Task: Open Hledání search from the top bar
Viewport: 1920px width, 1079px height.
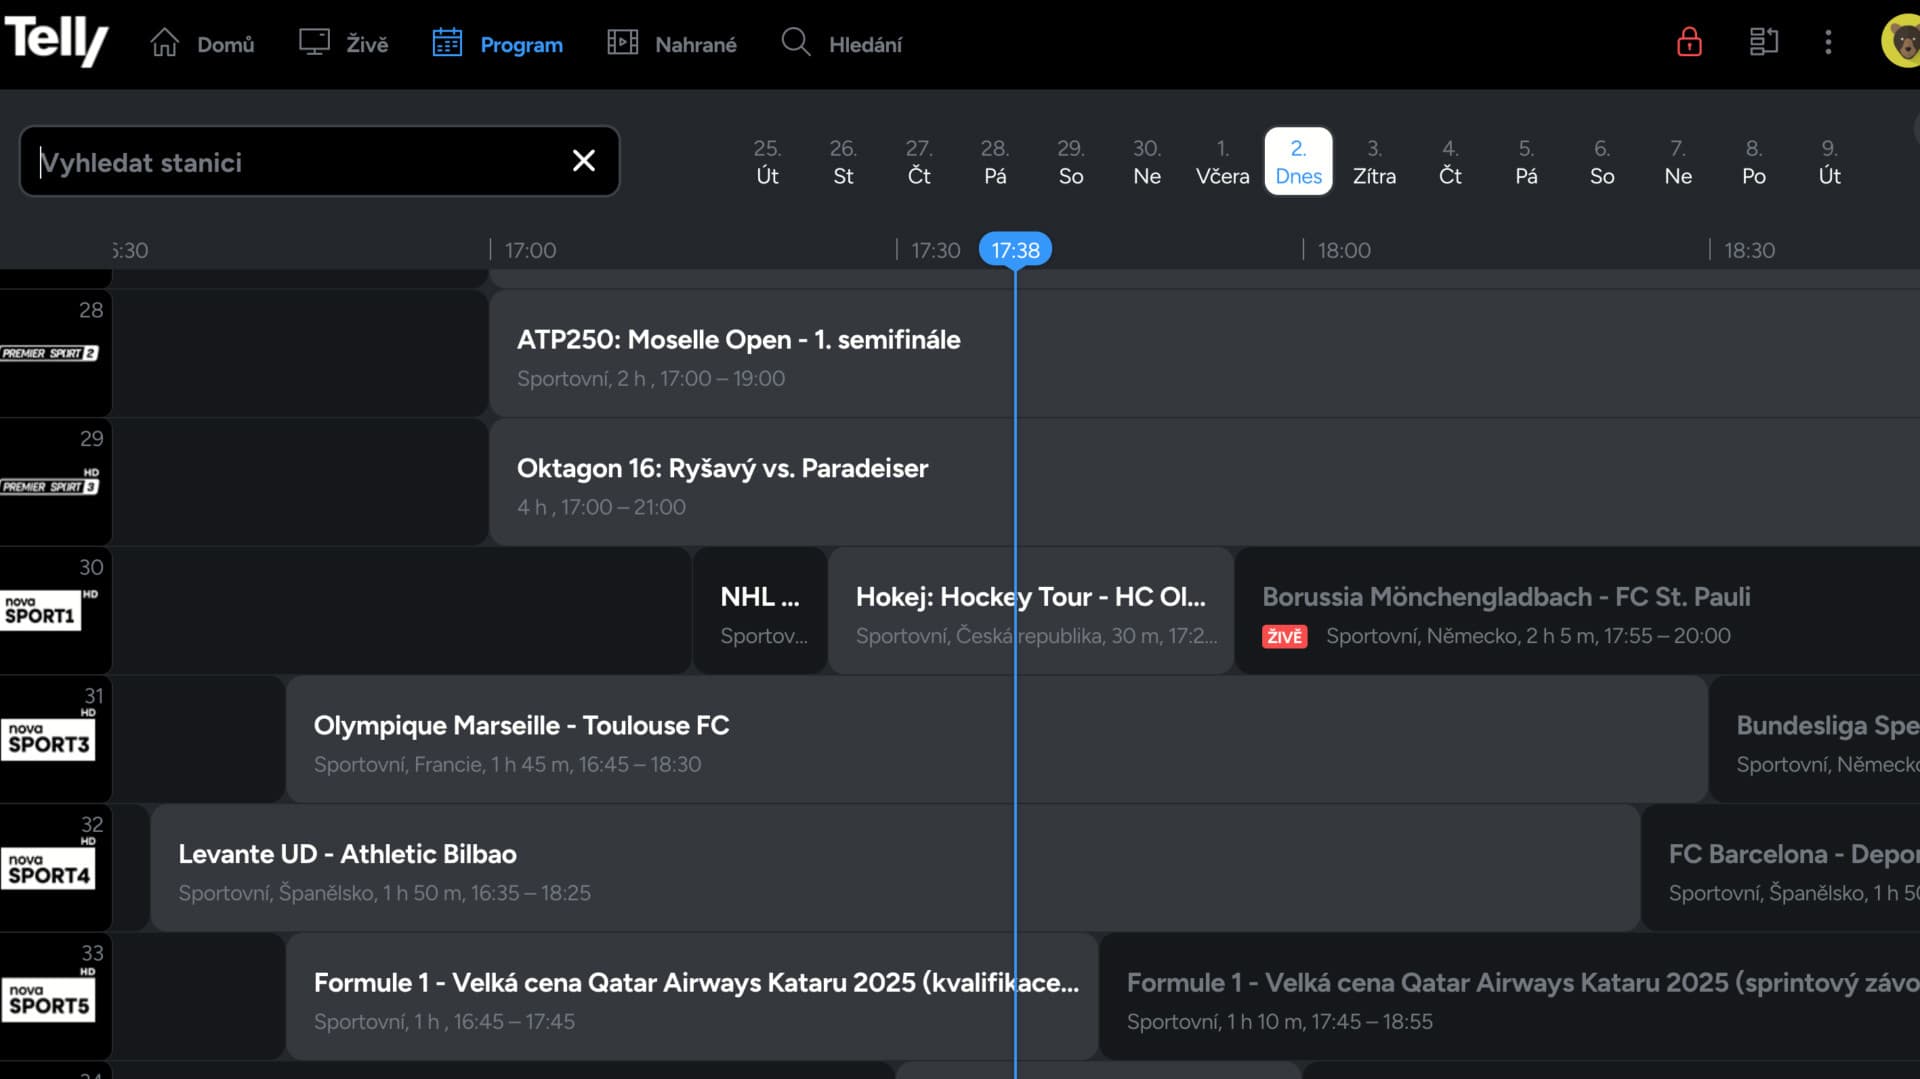Action: (842, 44)
